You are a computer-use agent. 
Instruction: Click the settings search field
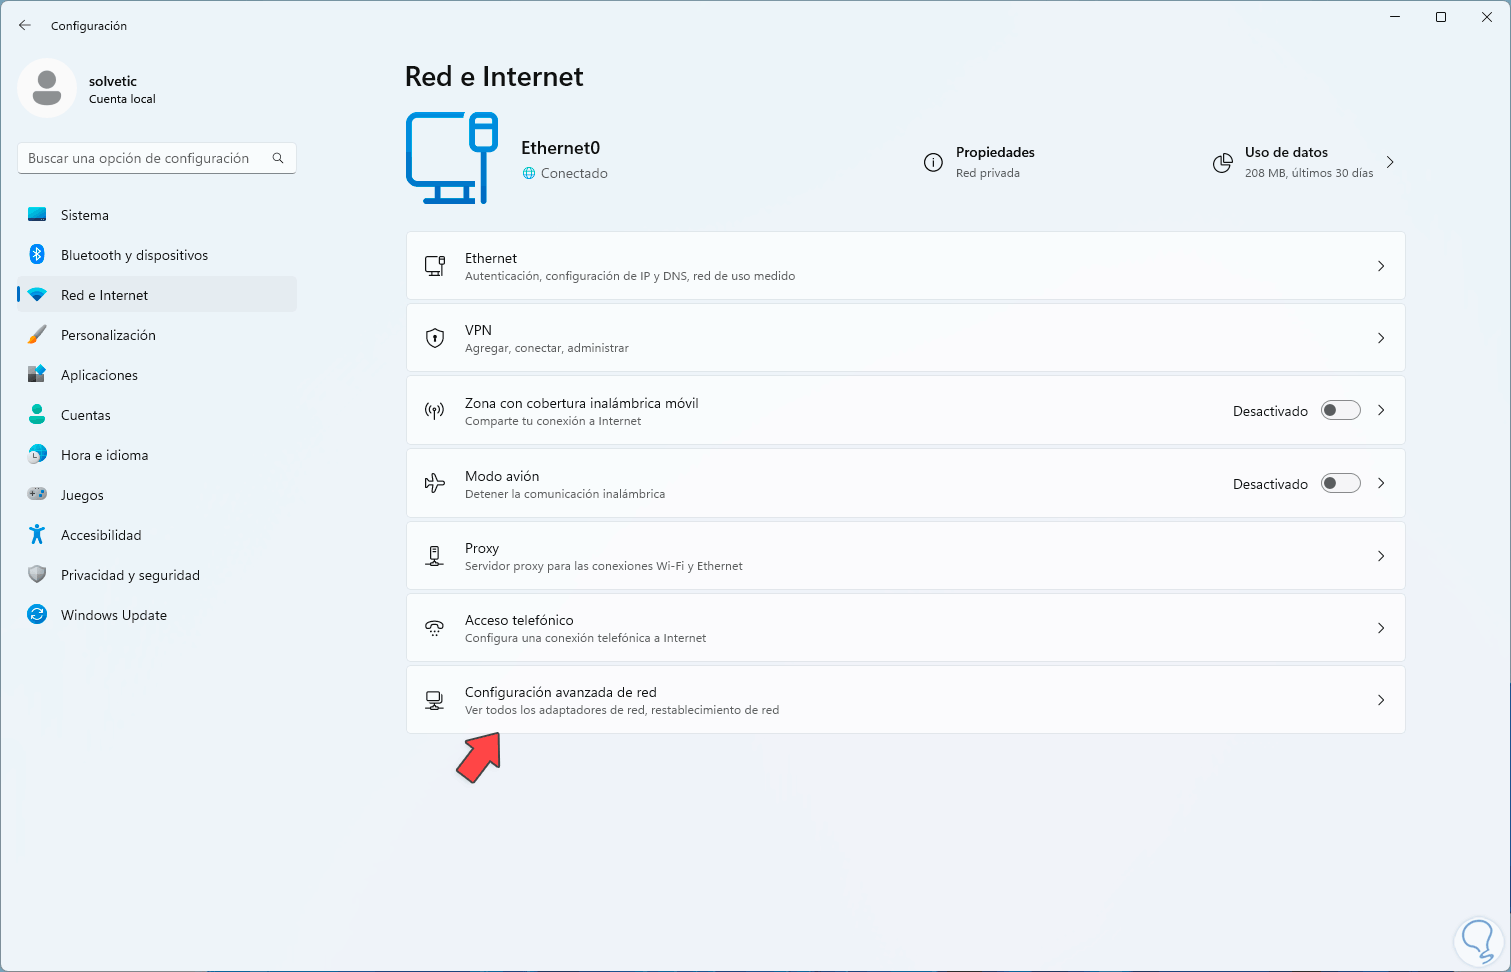point(157,158)
